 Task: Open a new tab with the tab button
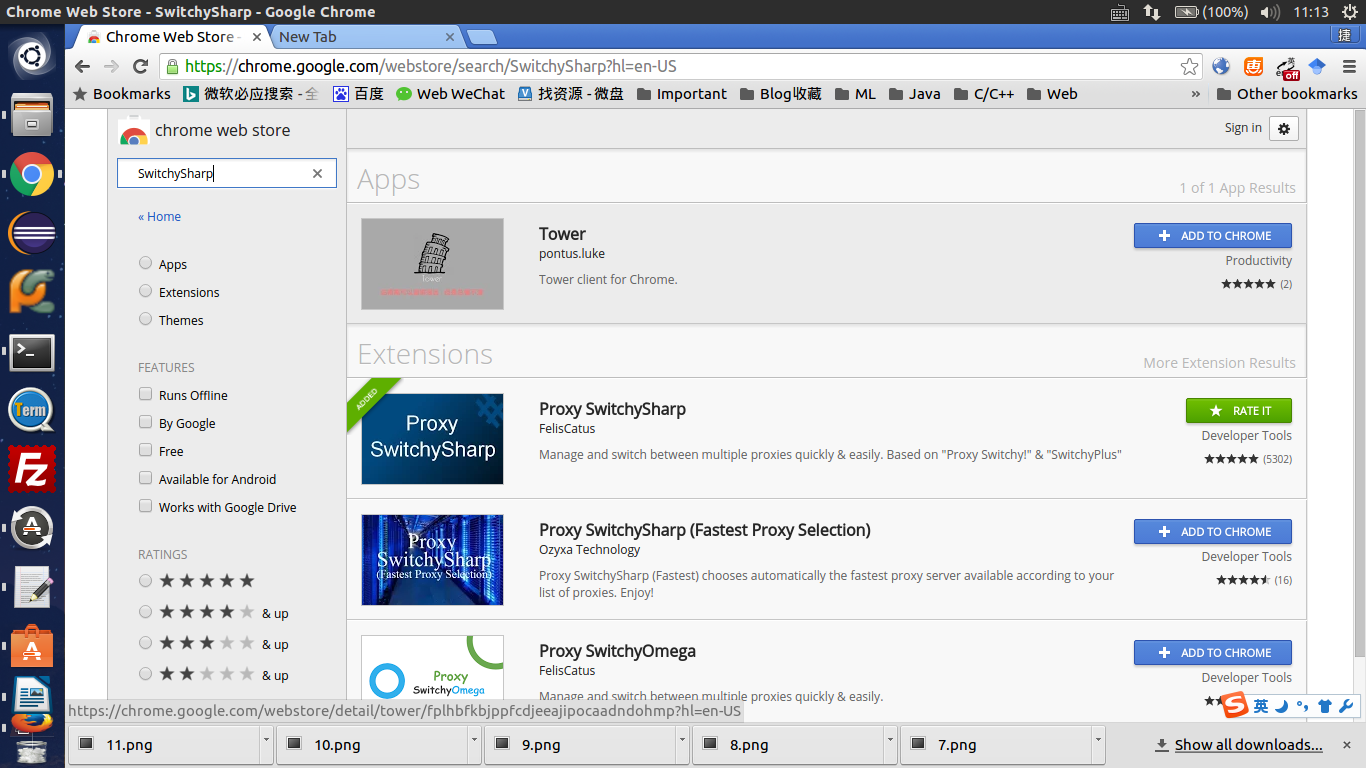tap(482, 38)
